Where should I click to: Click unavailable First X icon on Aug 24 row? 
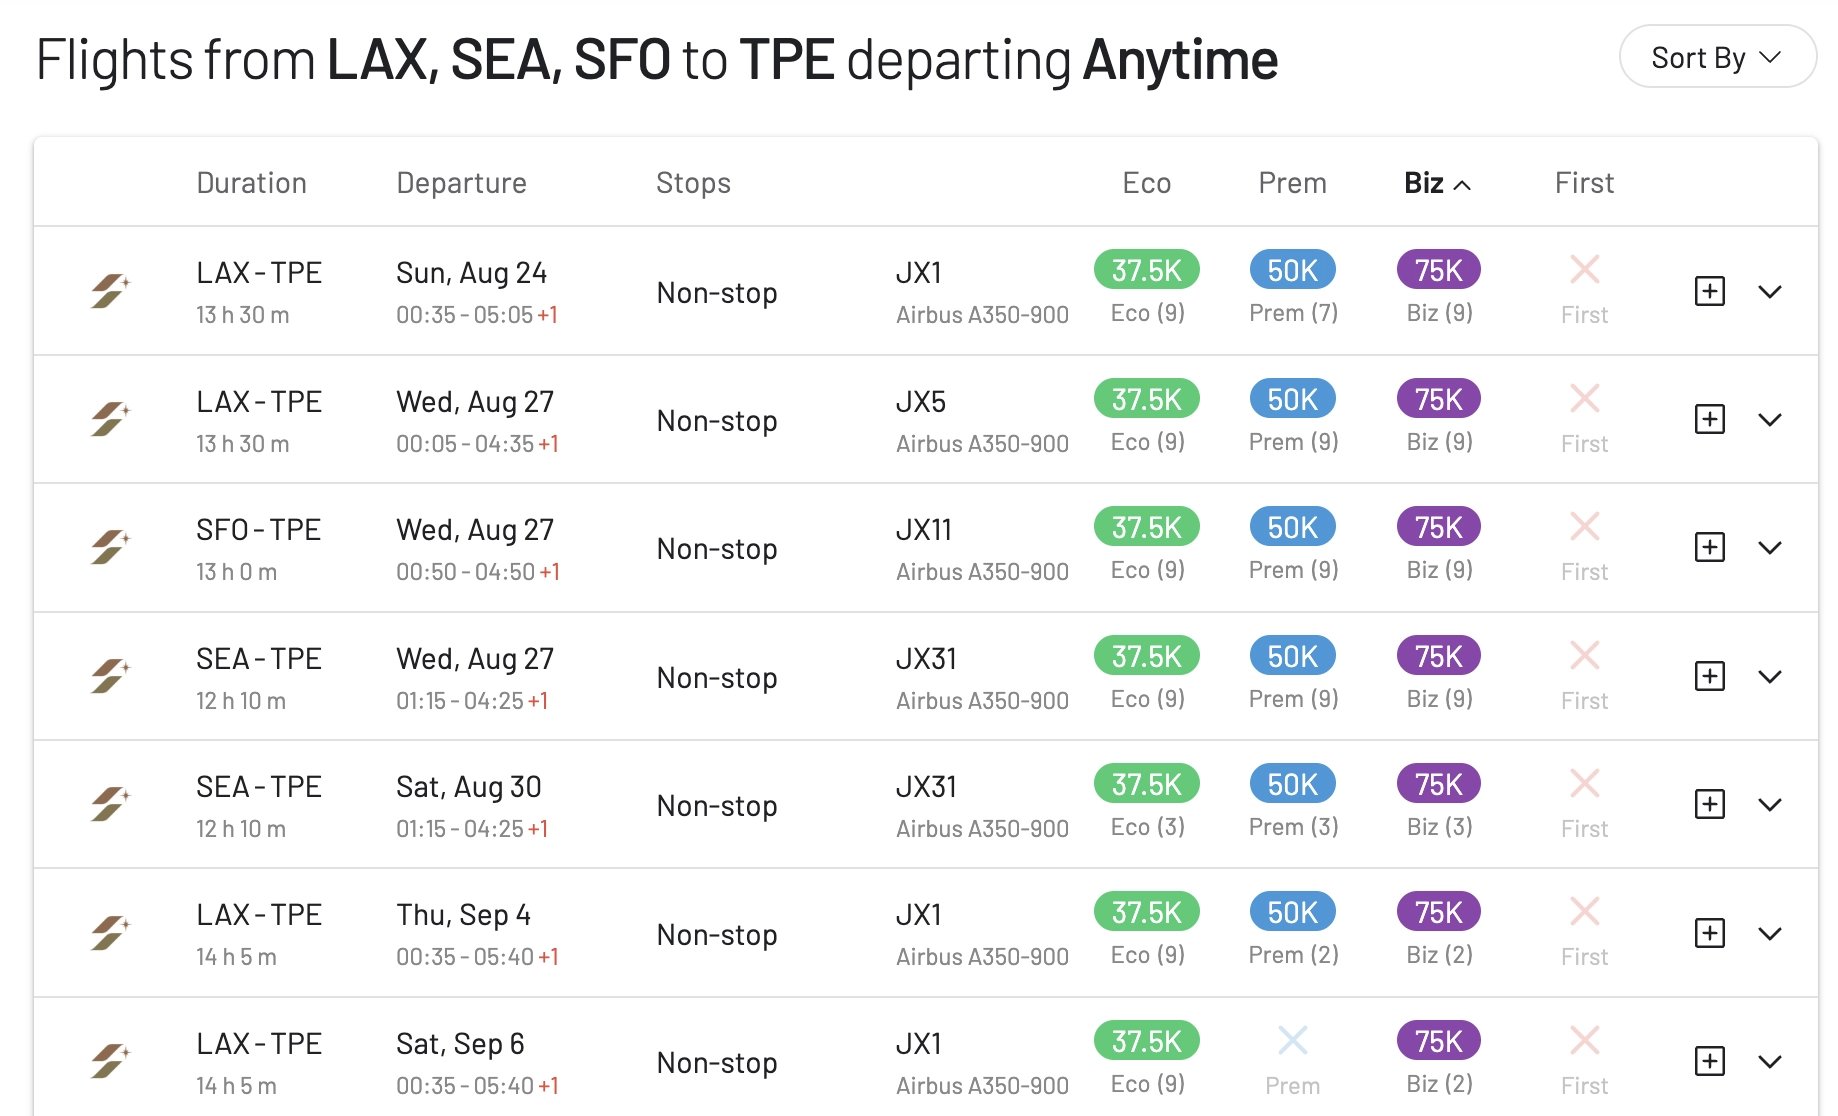click(1584, 269)
